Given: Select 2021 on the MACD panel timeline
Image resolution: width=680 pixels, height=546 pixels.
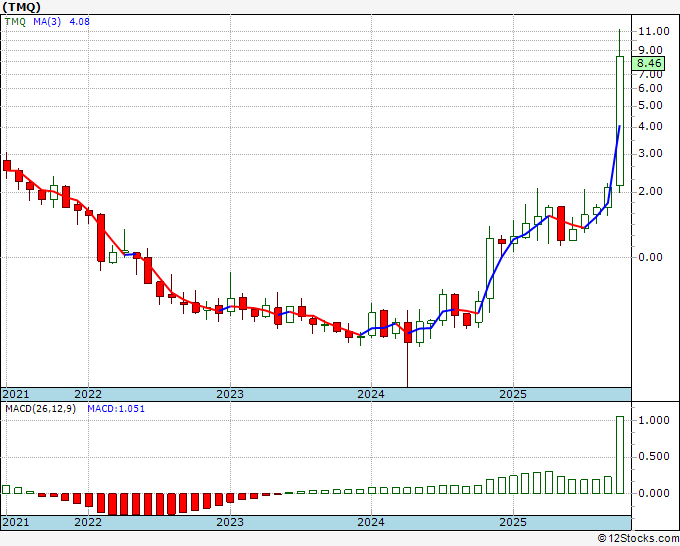Looking at the screenshot, I should [16, 522].
